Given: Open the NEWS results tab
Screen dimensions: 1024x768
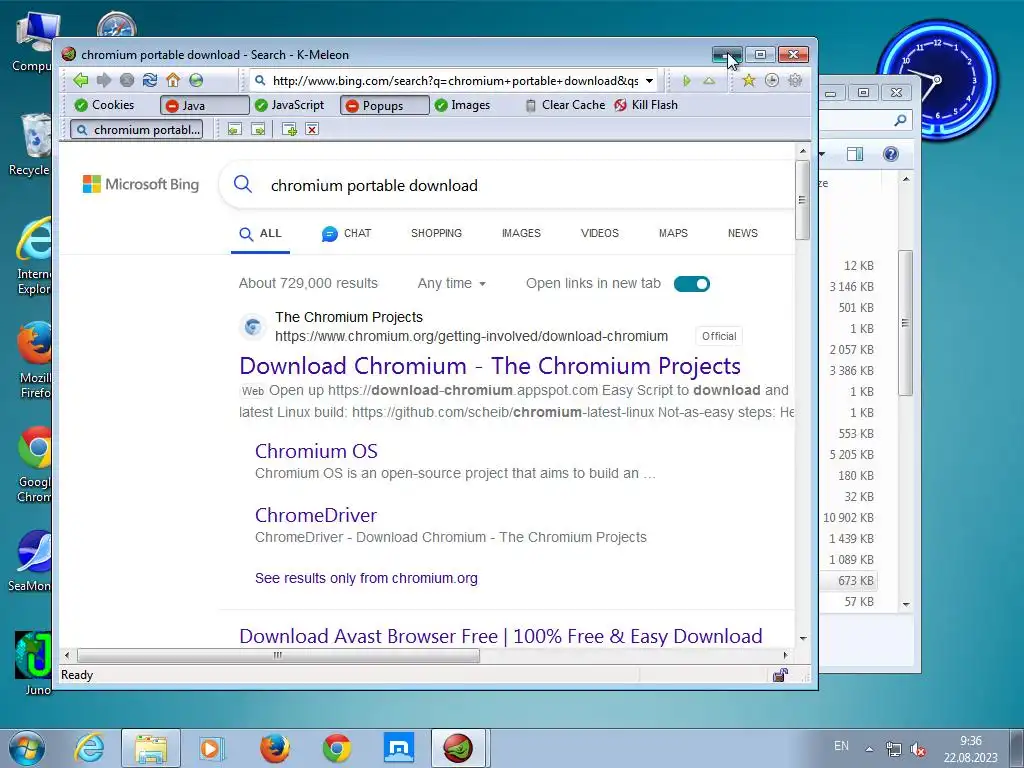Looking at the screenshot, I should click(x=743, y=233).
